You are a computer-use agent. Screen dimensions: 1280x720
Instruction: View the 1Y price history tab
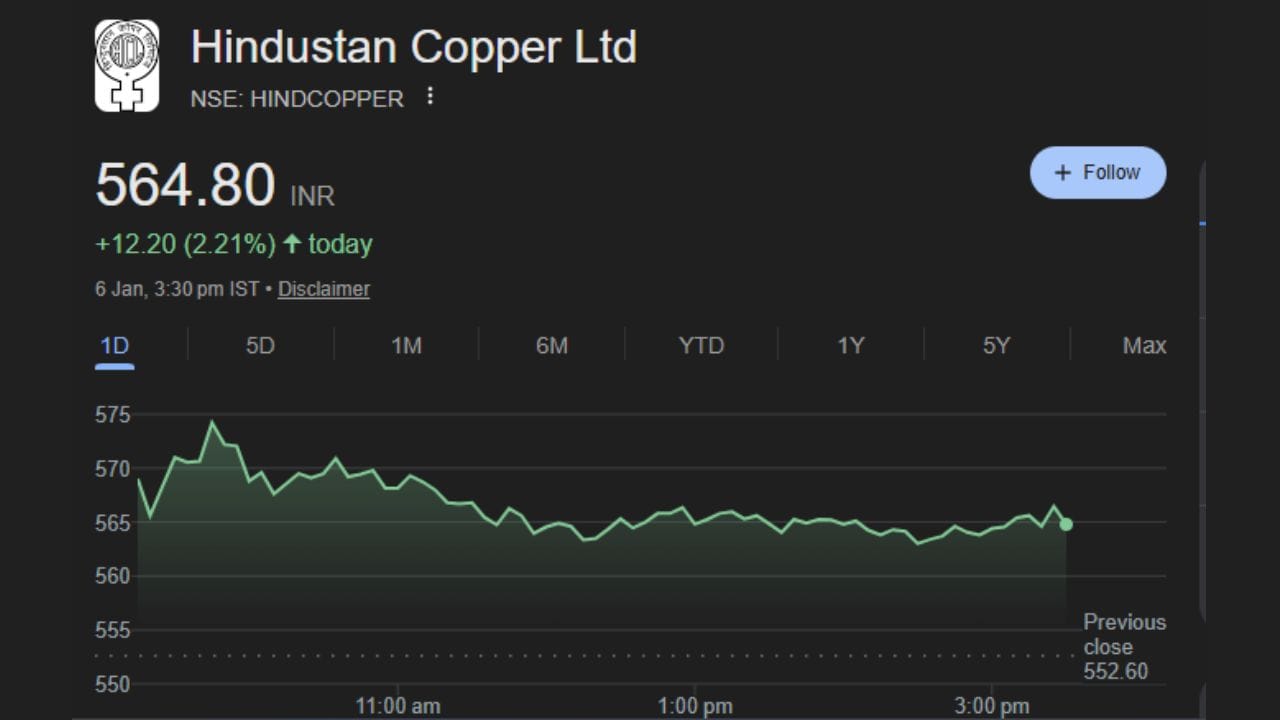click(850, 346)
